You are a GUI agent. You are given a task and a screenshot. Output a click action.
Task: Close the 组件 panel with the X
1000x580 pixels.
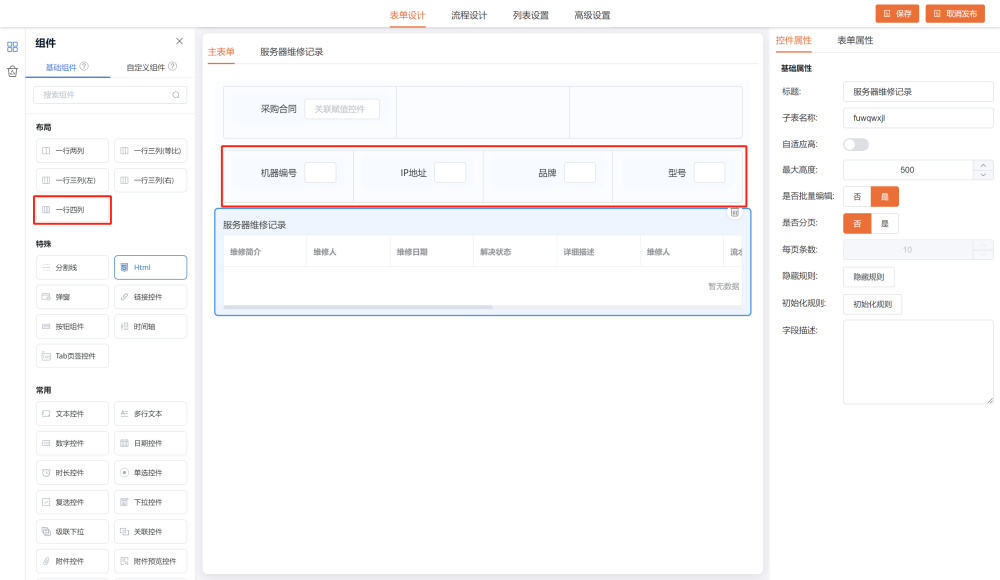[179, 41]
